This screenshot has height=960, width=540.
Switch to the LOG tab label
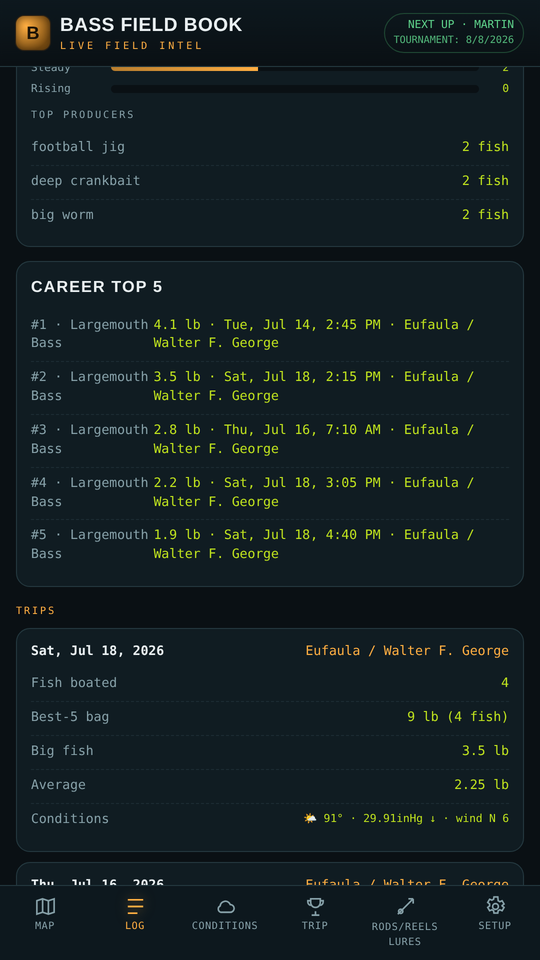point(135,925)
